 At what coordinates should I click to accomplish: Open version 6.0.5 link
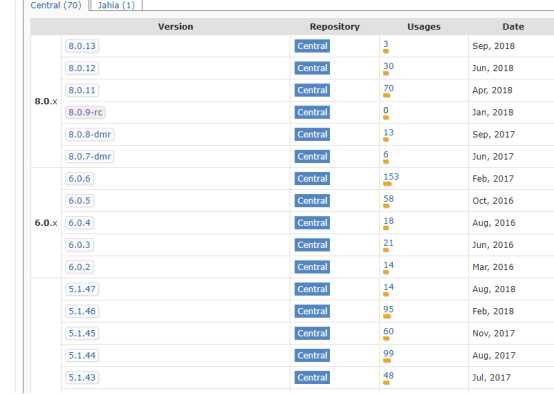(x=79, y=201)
